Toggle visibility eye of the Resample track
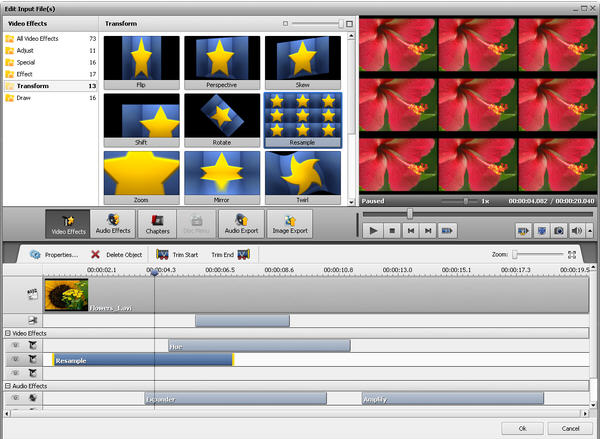 [x=15, y=359]
